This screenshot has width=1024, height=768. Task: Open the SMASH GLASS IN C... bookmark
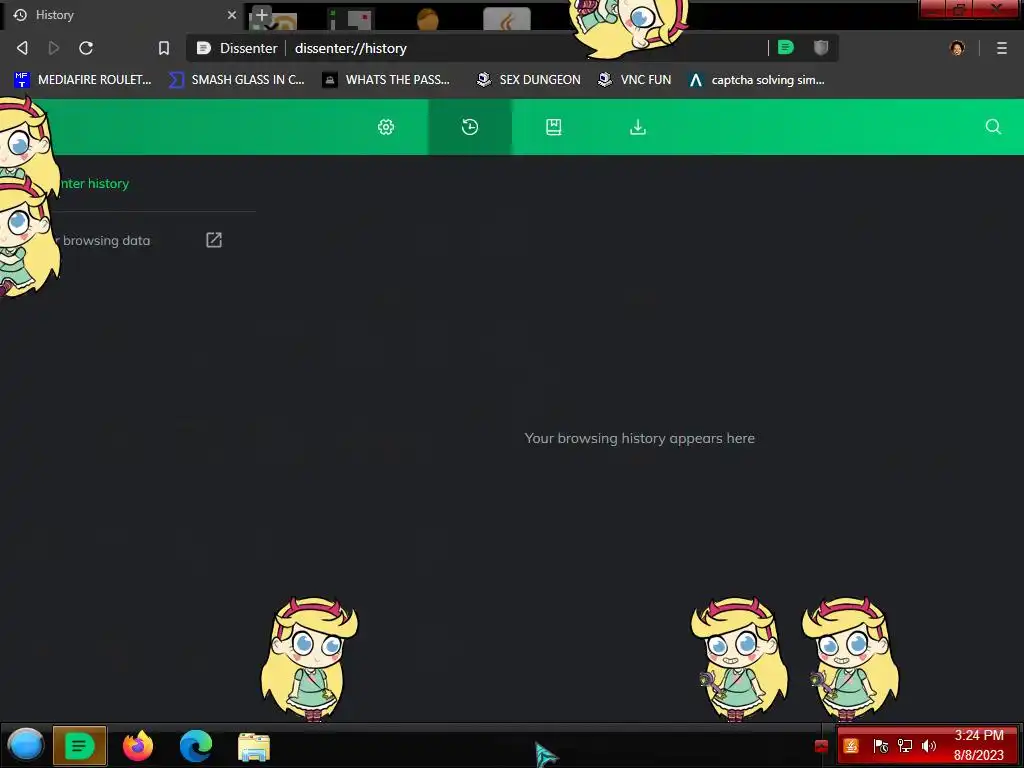click(236, 80)
